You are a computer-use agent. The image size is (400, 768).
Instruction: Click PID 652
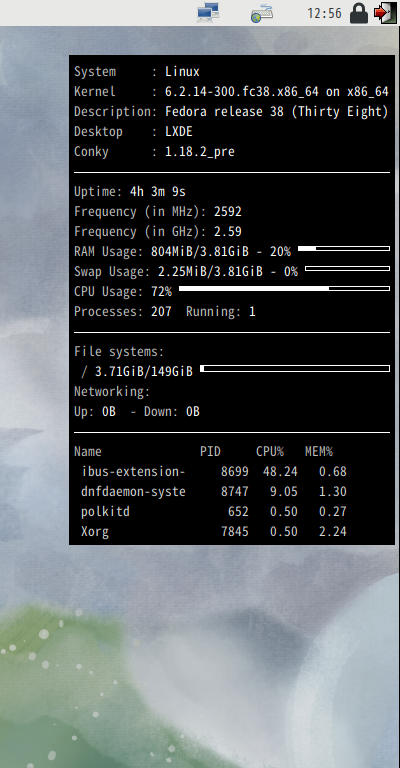tap(238, 512)
